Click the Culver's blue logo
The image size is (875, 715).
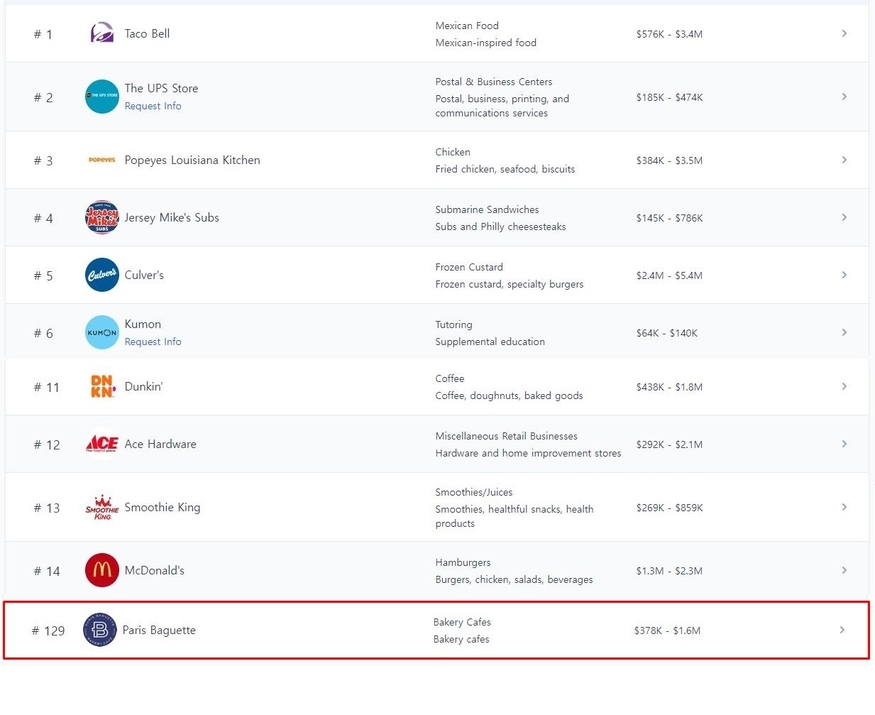click(x=102, y=275)
